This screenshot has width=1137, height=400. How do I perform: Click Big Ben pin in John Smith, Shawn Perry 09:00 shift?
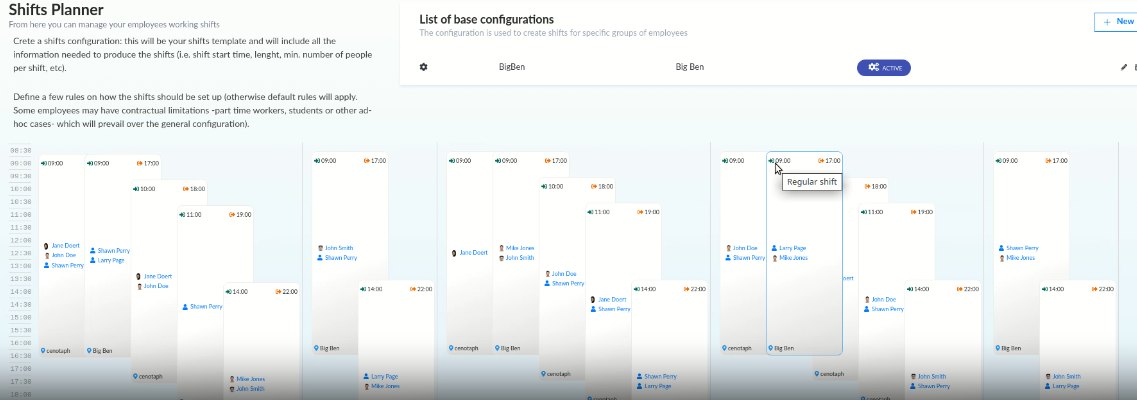pyautogui.click(x=316, y=349)
